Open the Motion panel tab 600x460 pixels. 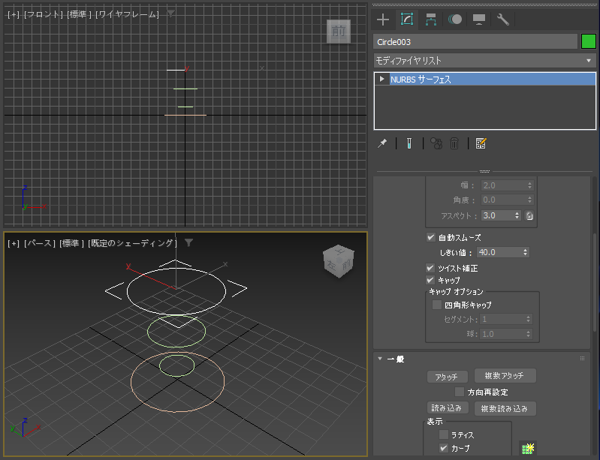tap(455, 20)
